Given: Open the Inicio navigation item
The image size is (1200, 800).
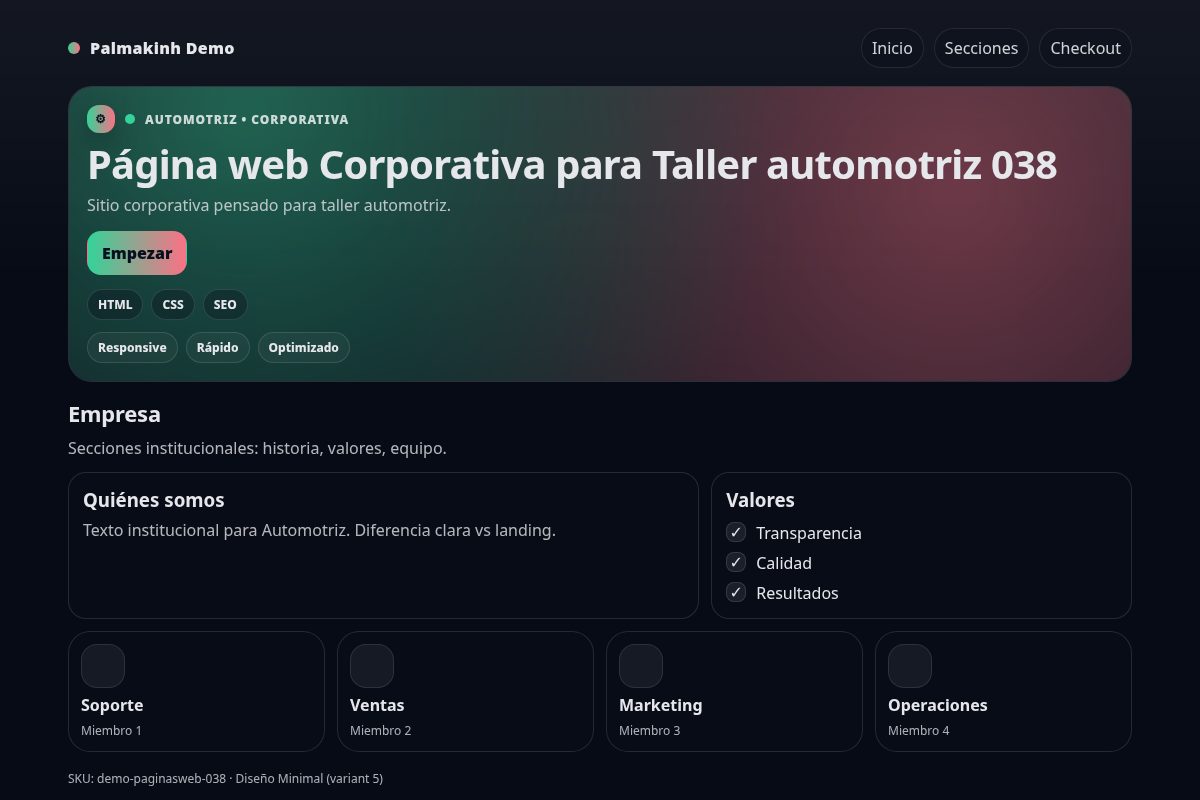Looking at the screenshot, I should coord(892,48).
